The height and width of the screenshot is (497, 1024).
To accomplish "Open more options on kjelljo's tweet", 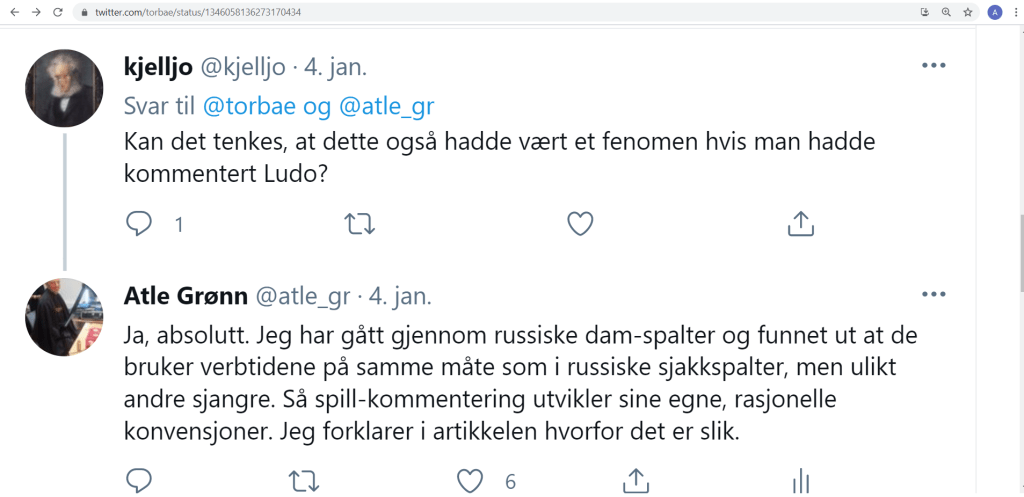I will pos(932,66).
